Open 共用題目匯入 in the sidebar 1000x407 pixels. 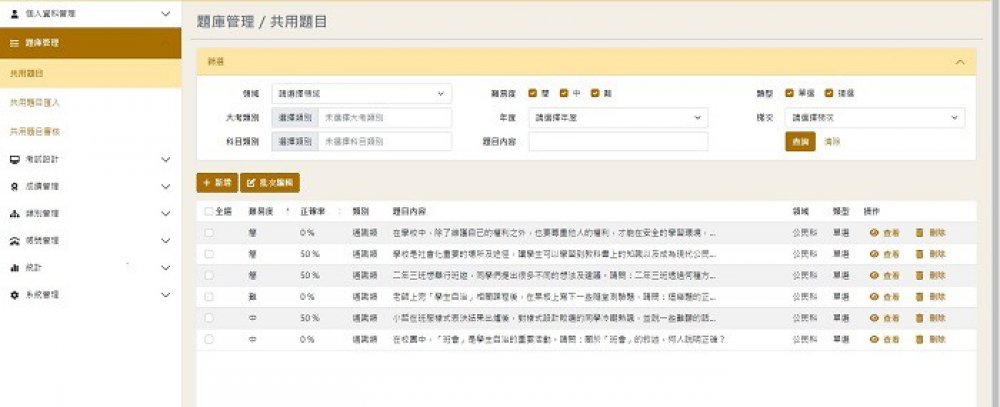coord(36,102)
